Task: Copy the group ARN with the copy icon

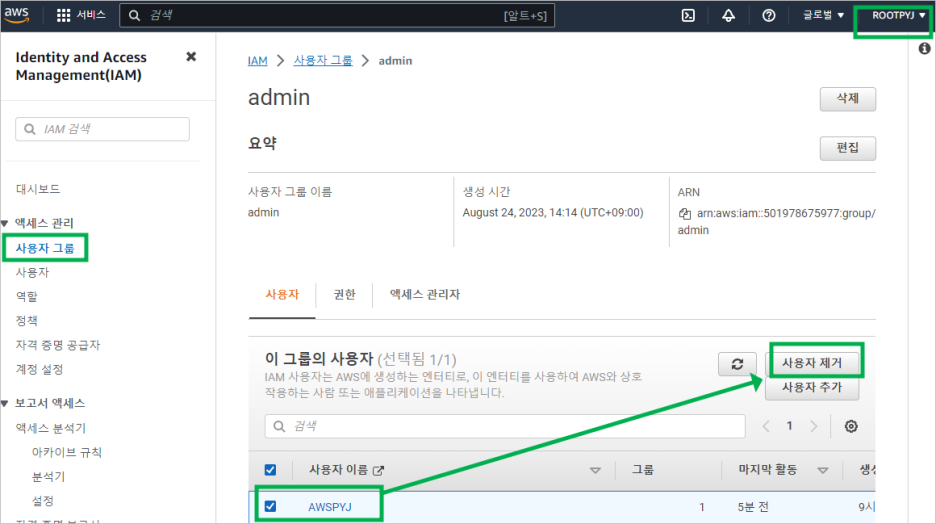Action: click(x=685, y=214)
